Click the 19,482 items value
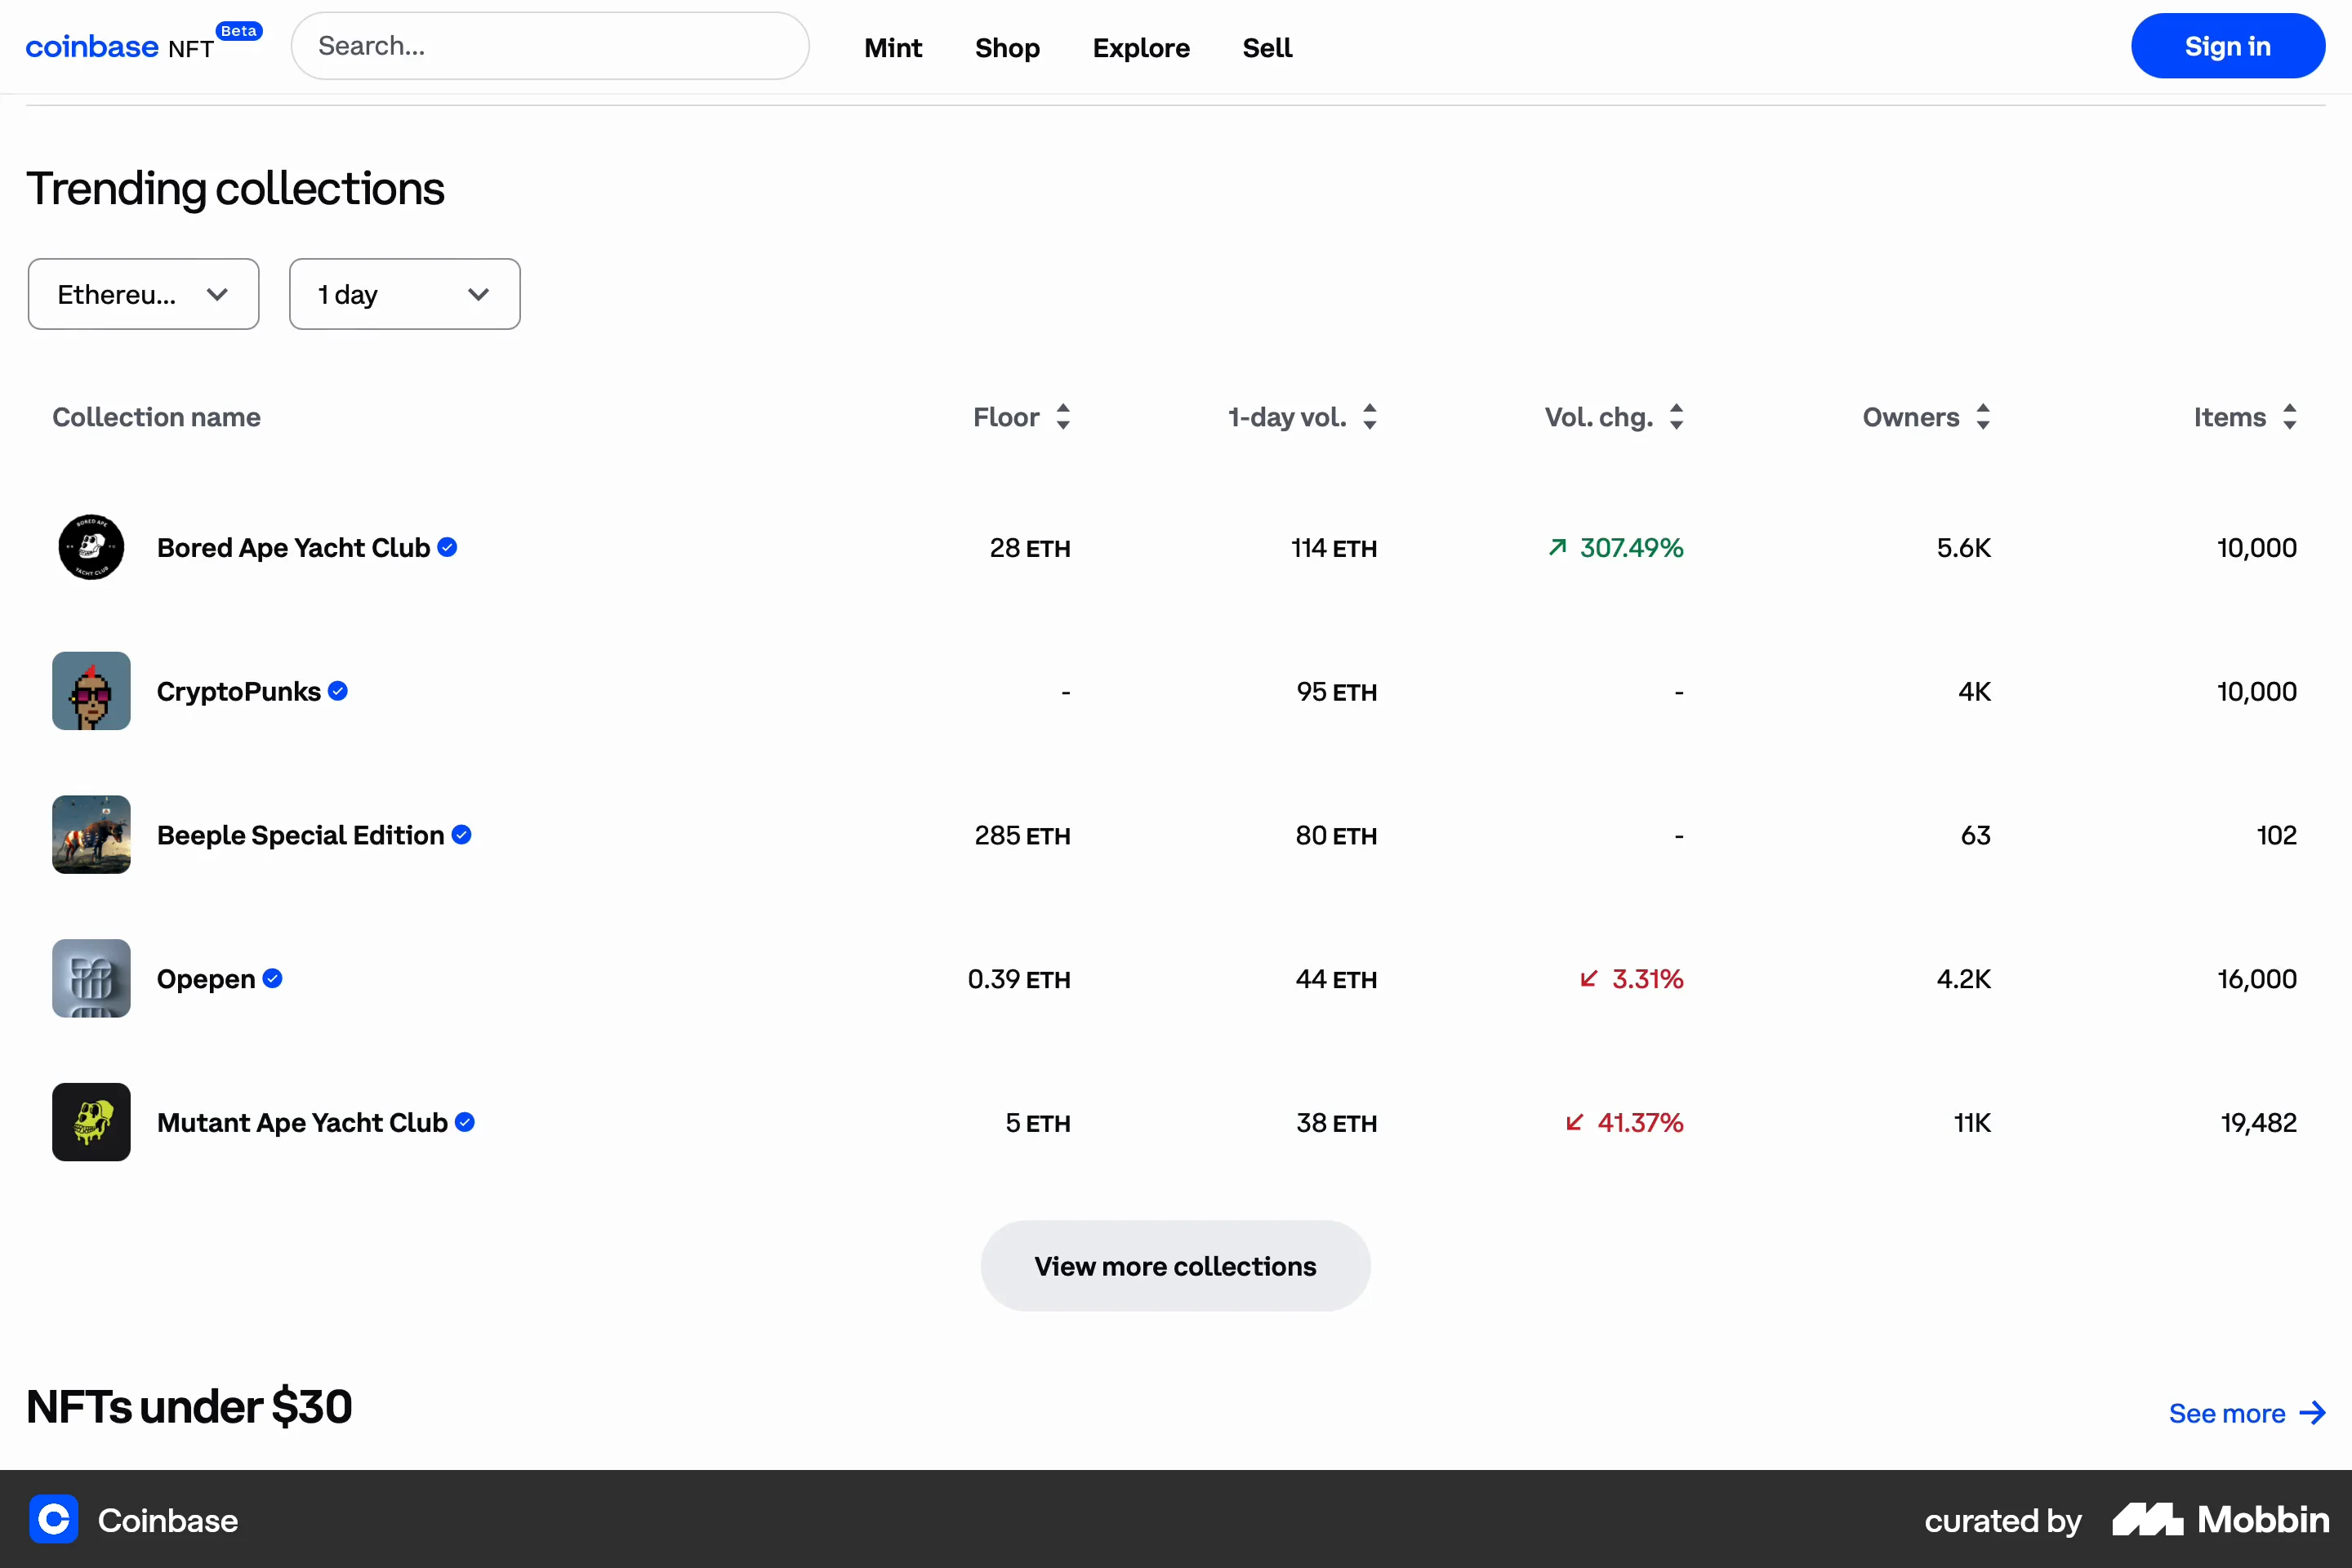2352x1568 pixels. [2259, 1123]
